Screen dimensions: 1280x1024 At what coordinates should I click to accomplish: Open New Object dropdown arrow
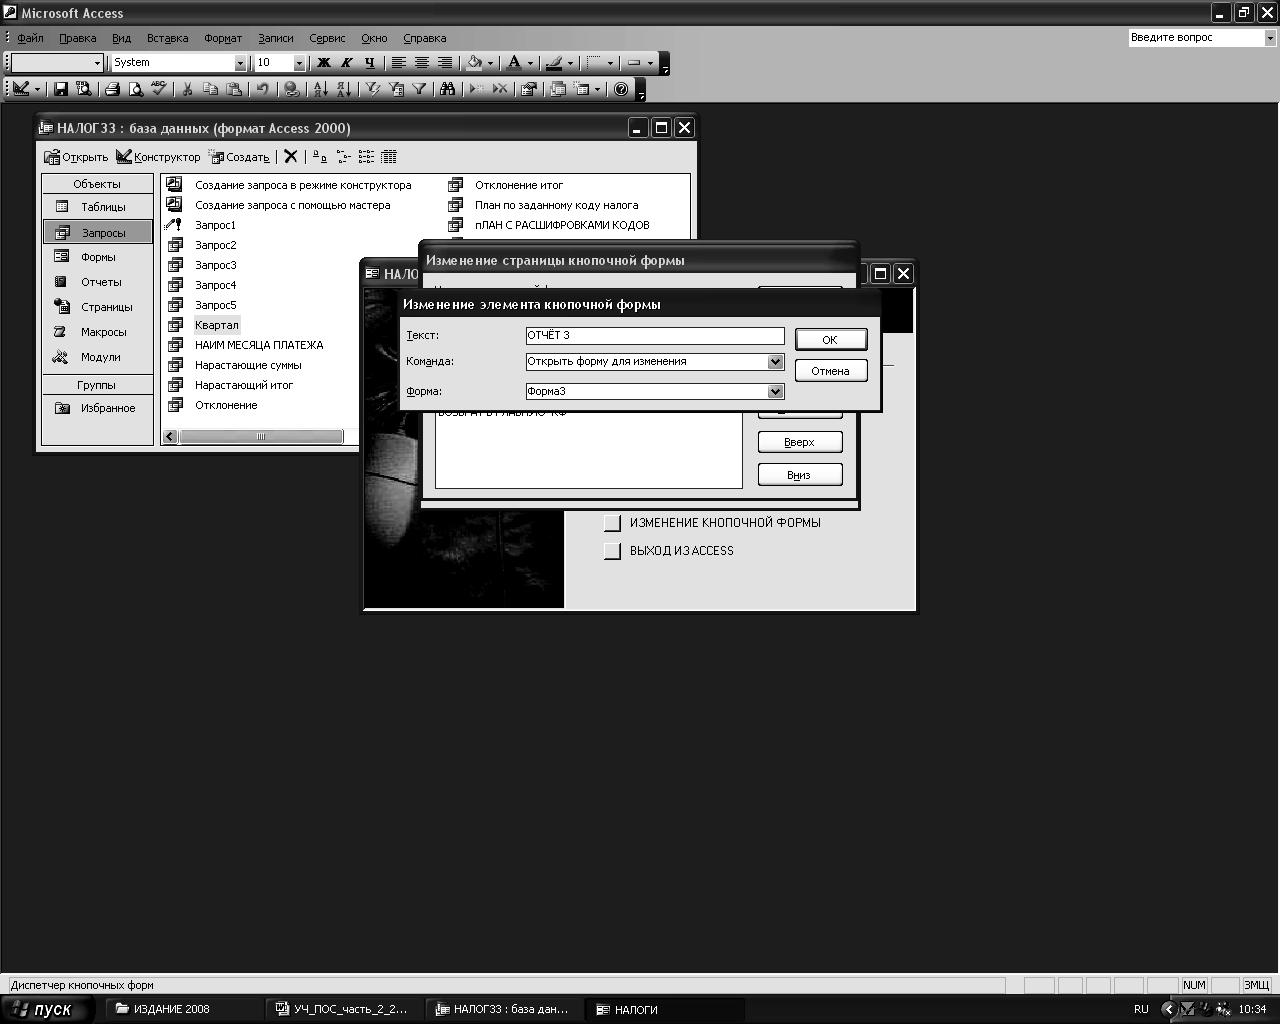coord(597,89)
